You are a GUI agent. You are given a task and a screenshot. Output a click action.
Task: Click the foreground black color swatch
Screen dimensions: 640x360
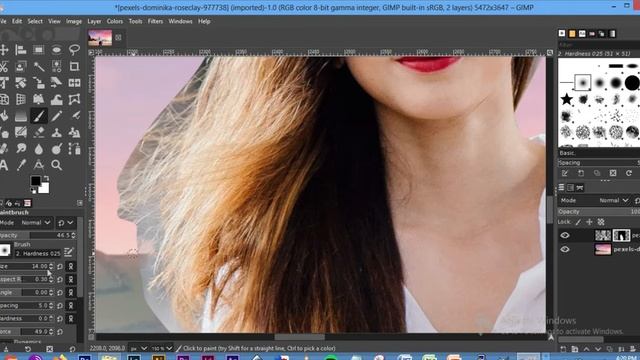pyautogui.click(x=36, y=180)
